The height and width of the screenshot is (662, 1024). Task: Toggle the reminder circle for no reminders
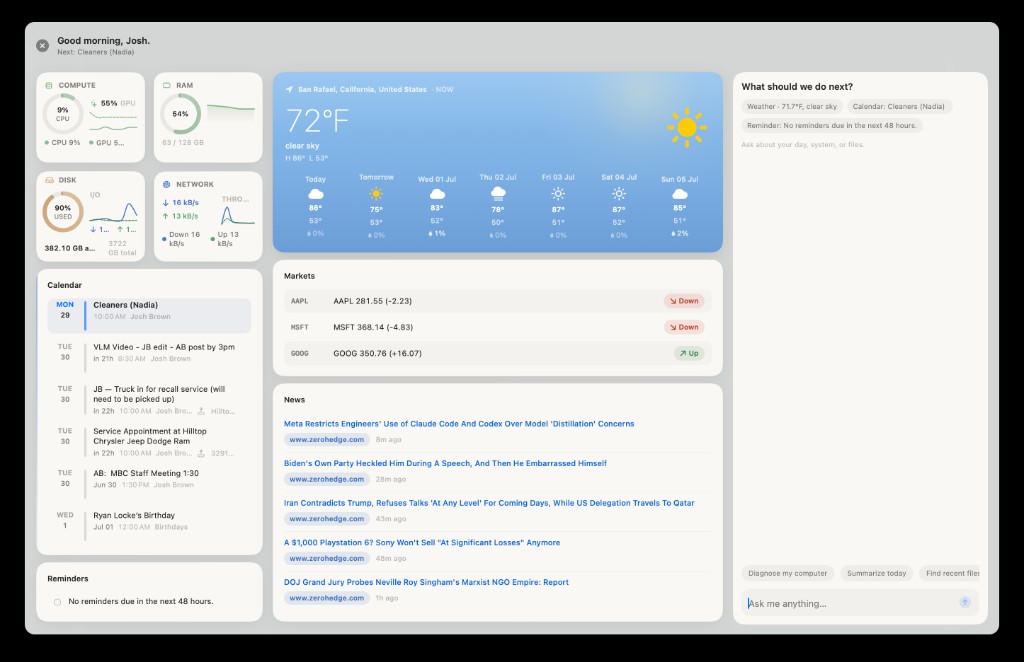(x=57, y=602)
